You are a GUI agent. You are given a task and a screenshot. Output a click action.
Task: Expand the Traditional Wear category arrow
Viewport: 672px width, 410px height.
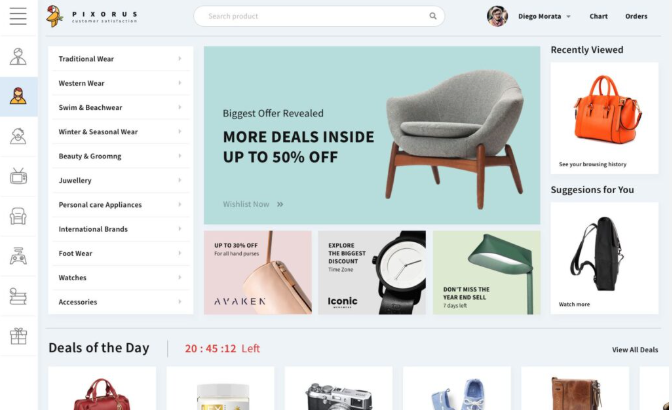click(180, 58)
